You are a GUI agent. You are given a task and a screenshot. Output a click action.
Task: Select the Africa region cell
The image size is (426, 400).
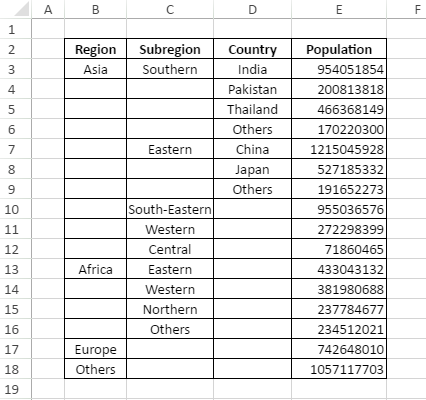96,269
